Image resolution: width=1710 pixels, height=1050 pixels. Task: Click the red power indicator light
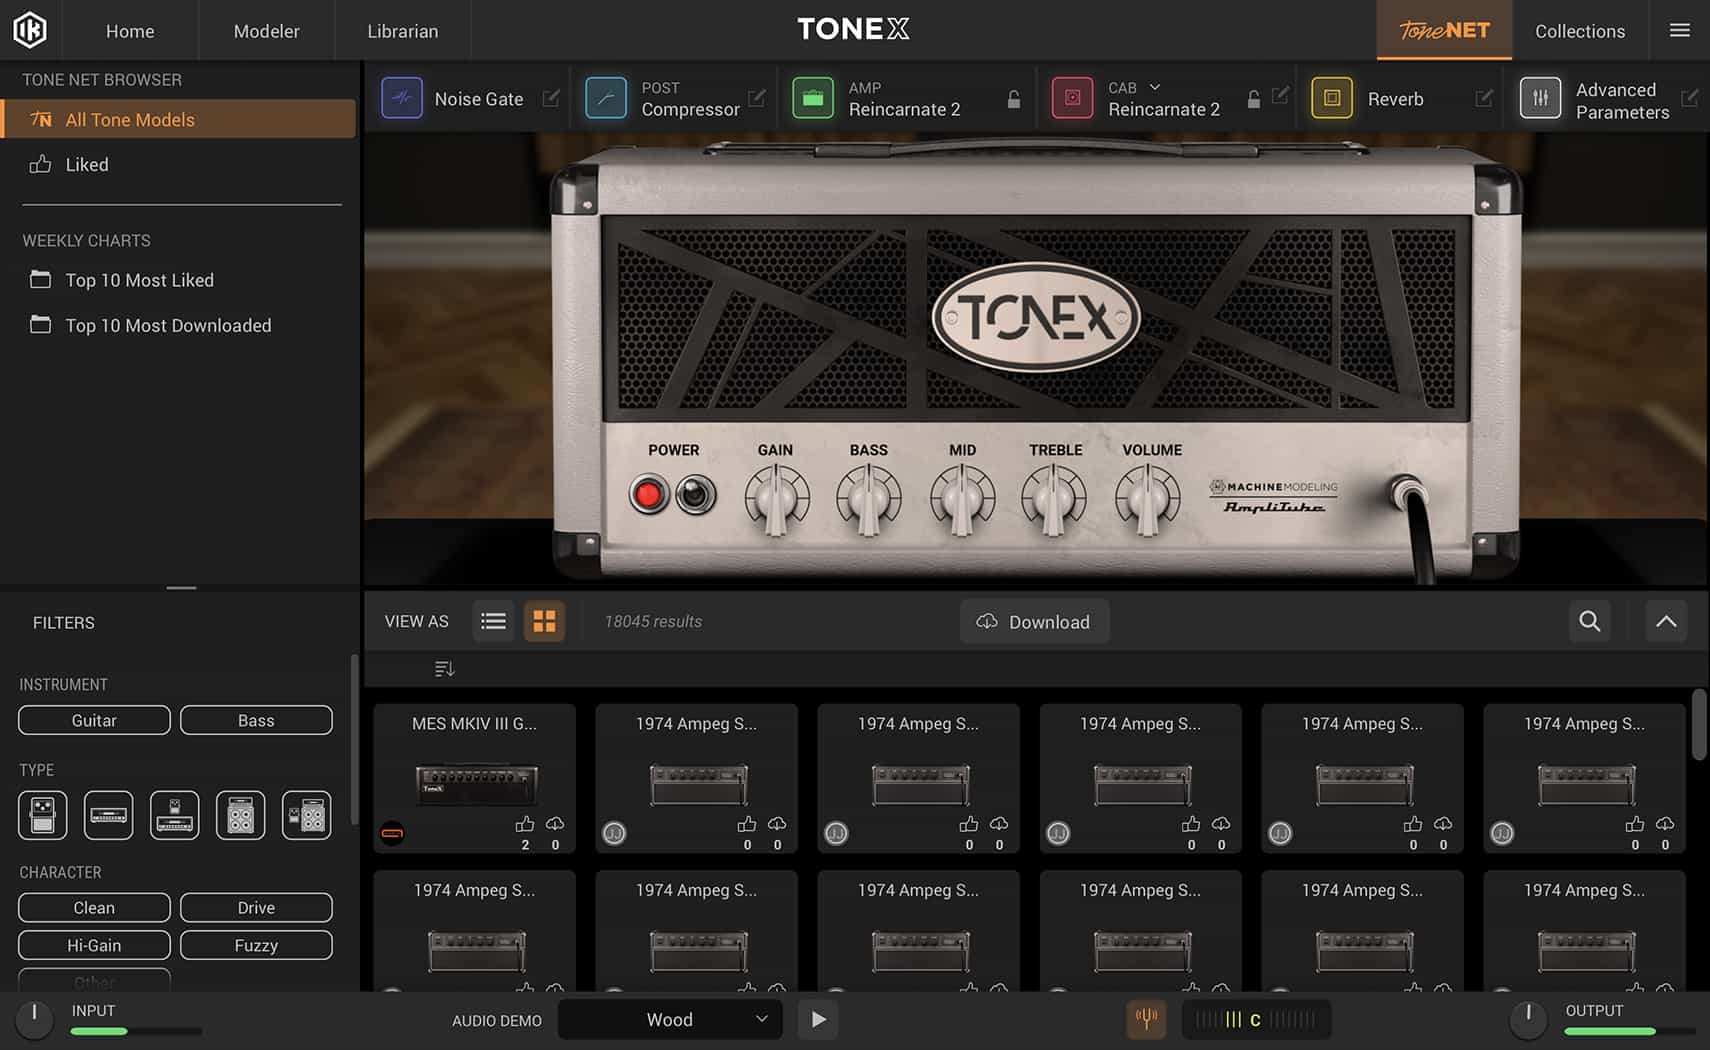coord(649,495)
